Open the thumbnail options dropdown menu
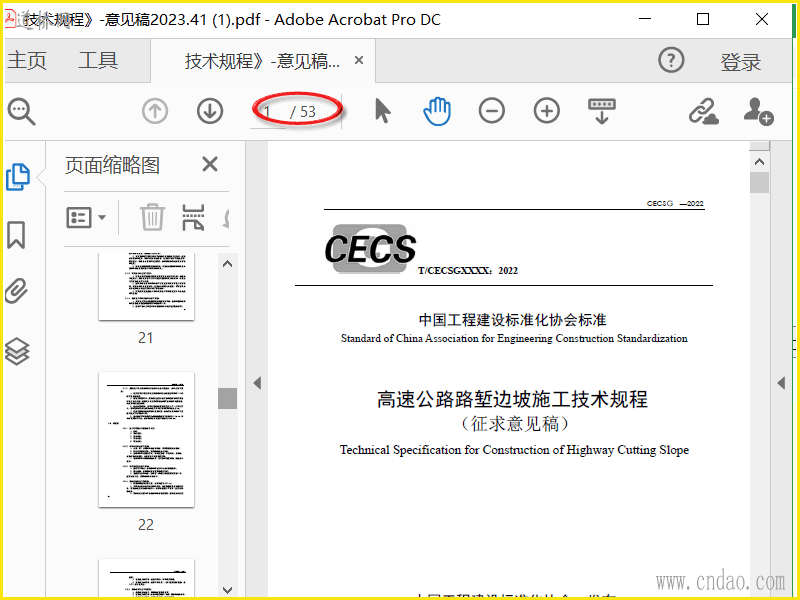Viewport: 800px width, 600px height. click(x=86, y=217)
